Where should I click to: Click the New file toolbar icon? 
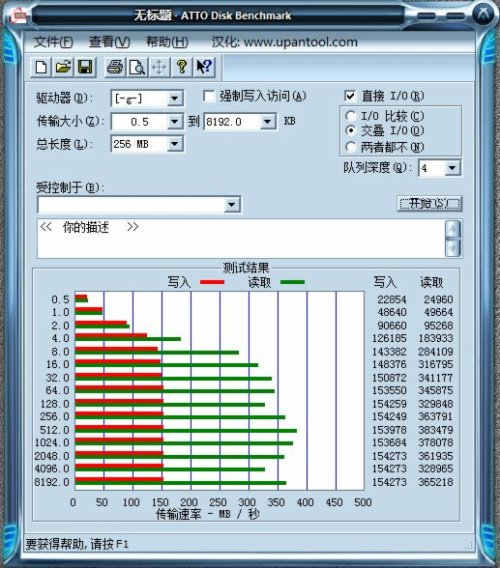pos(41,67)
